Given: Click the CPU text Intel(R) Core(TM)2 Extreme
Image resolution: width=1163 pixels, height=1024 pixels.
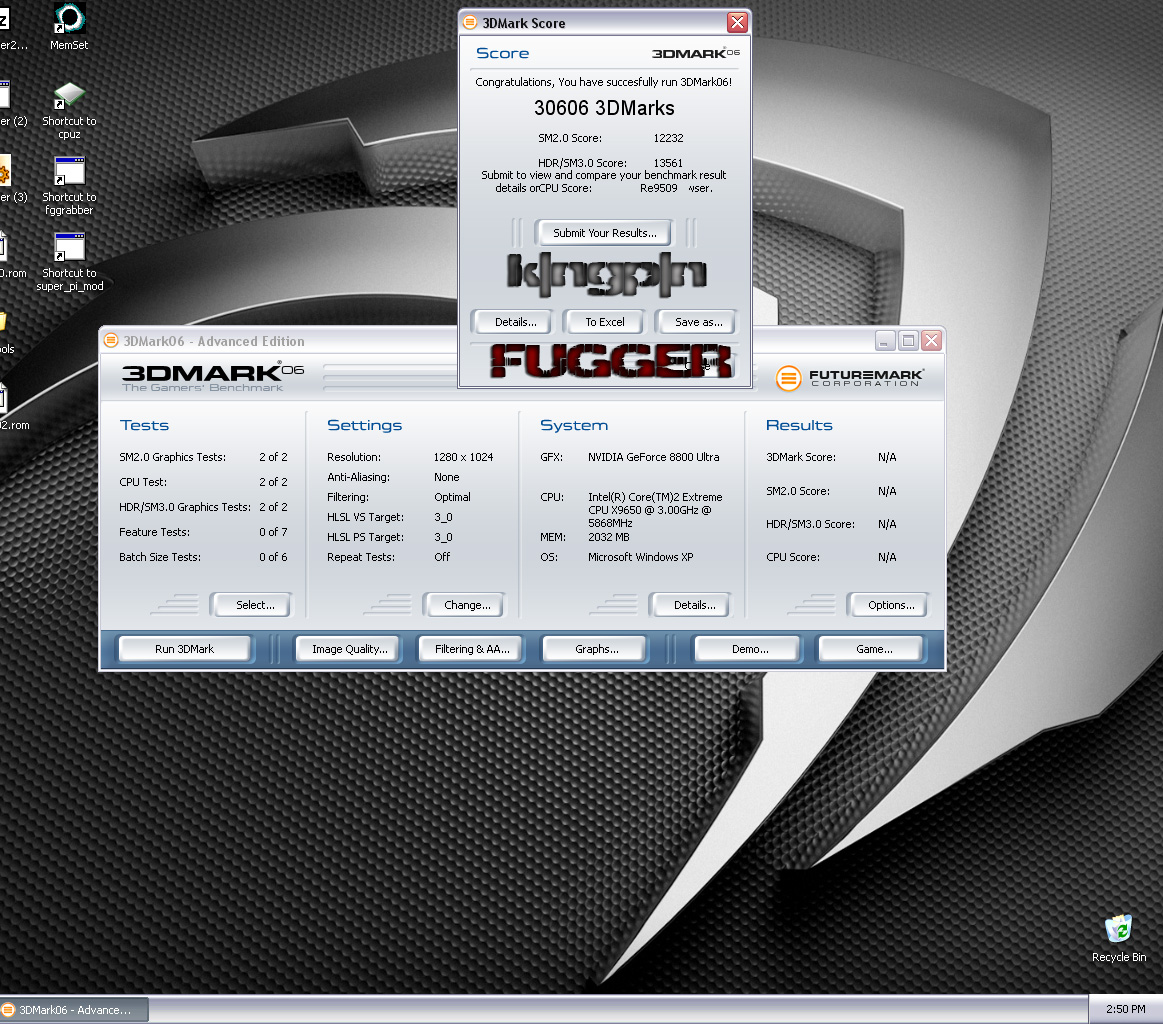Looking at the screenshot, I should (x=655, y=497).
